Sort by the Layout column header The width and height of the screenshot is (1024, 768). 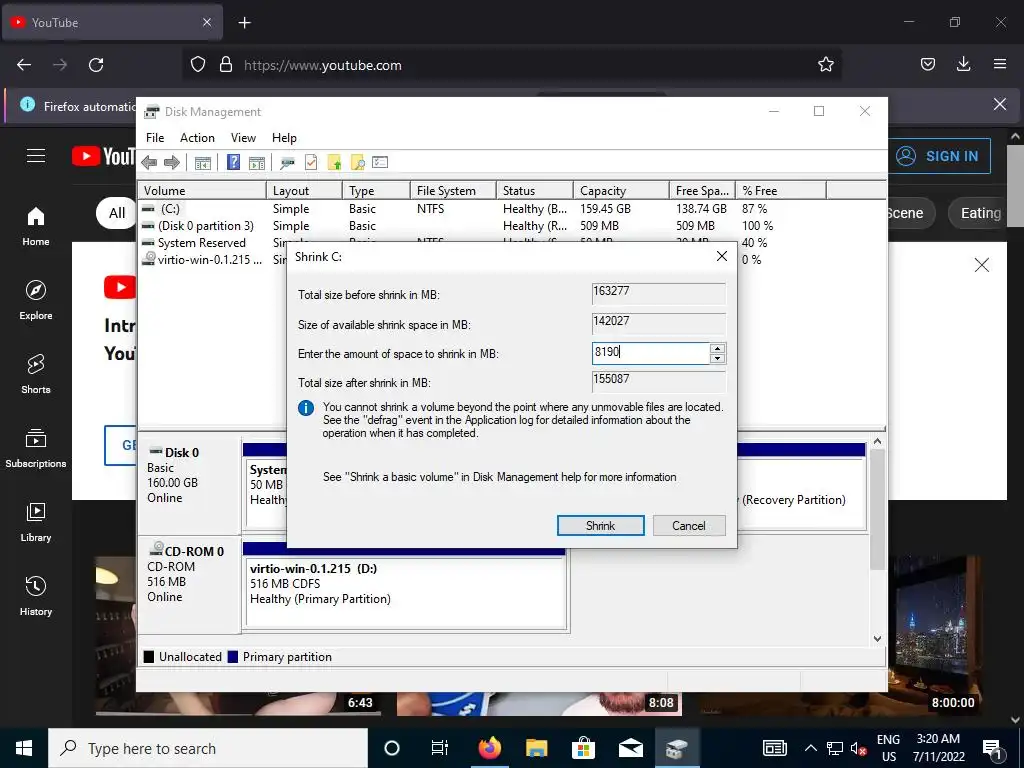pyautogui.click(x=304, y=191)
